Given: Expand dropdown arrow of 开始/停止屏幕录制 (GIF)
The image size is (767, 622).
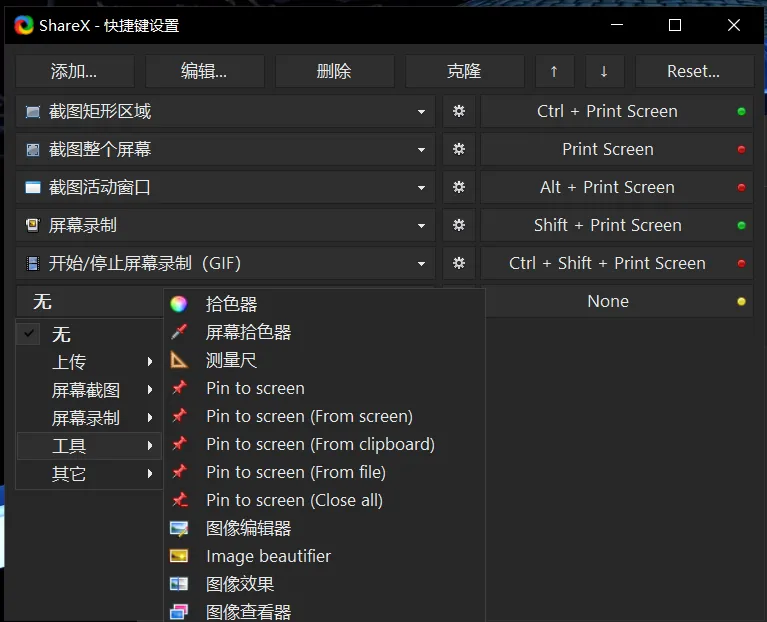Looking at the screenshot, I should (x=421, y=264).
